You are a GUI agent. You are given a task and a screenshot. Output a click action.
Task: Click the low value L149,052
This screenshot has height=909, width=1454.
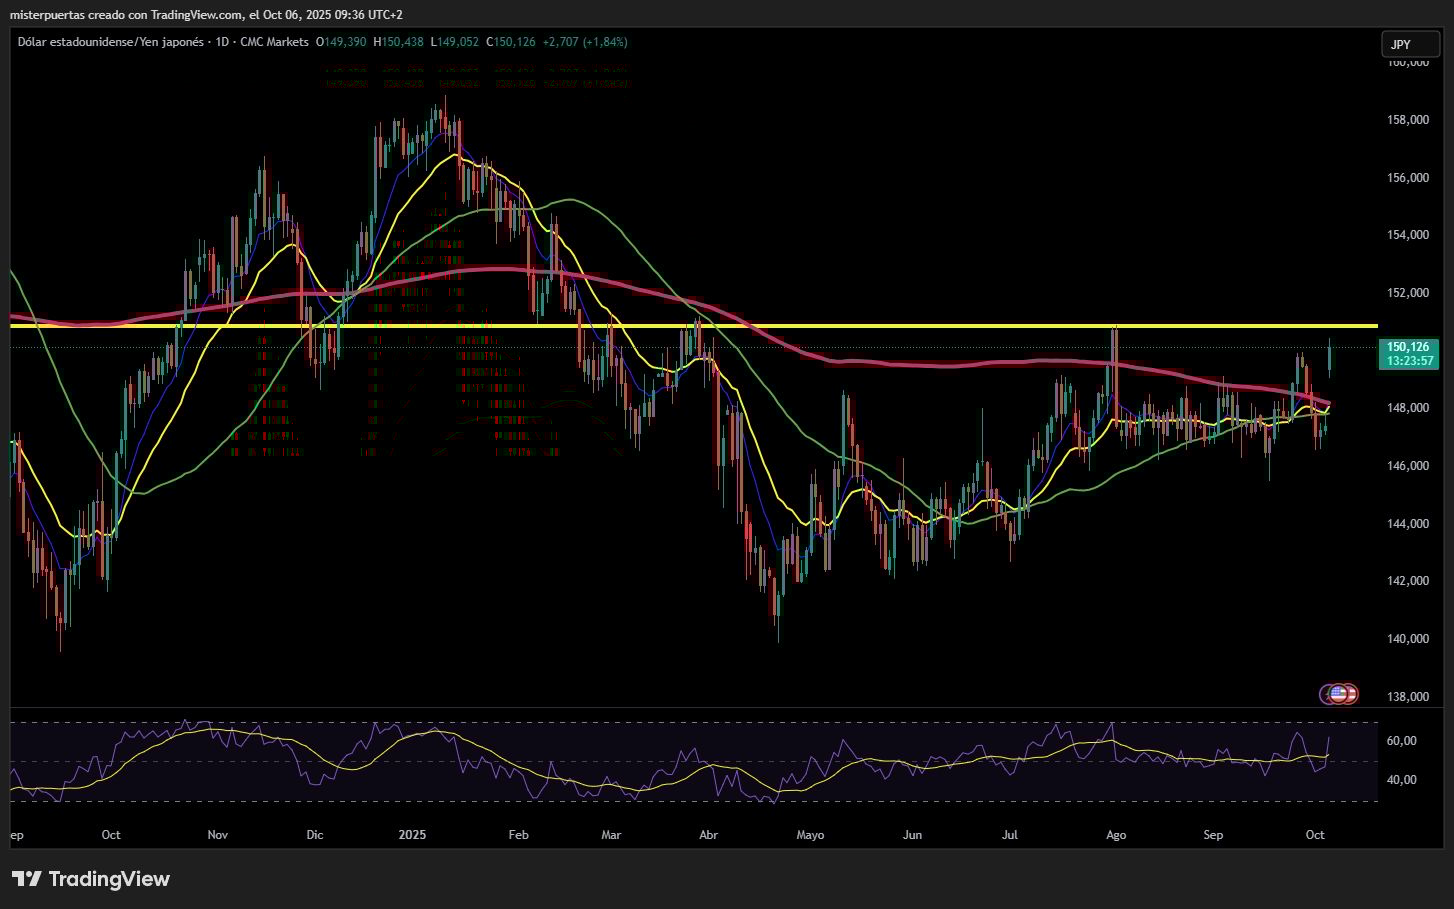point(455,42)
